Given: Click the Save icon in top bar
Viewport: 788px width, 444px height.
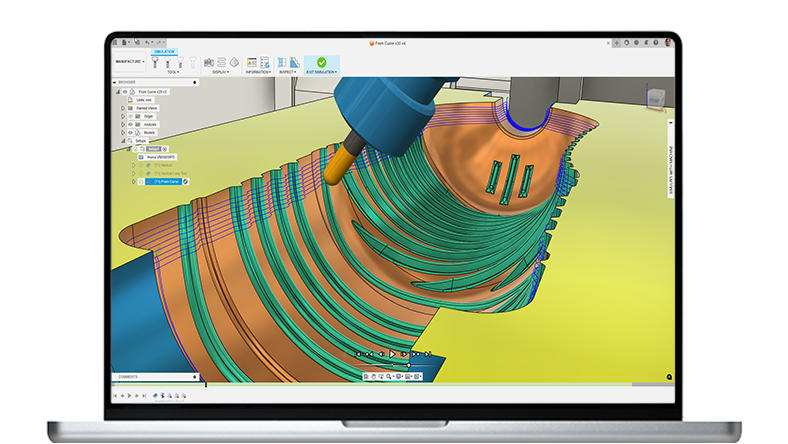Looking at the screenshot, I should [x=137, y=42].
